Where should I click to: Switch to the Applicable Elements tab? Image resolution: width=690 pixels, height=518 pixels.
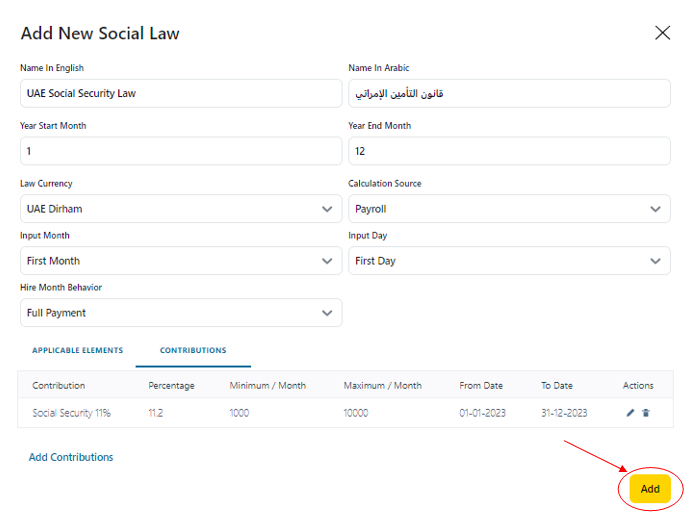click(x=77, y=351)
